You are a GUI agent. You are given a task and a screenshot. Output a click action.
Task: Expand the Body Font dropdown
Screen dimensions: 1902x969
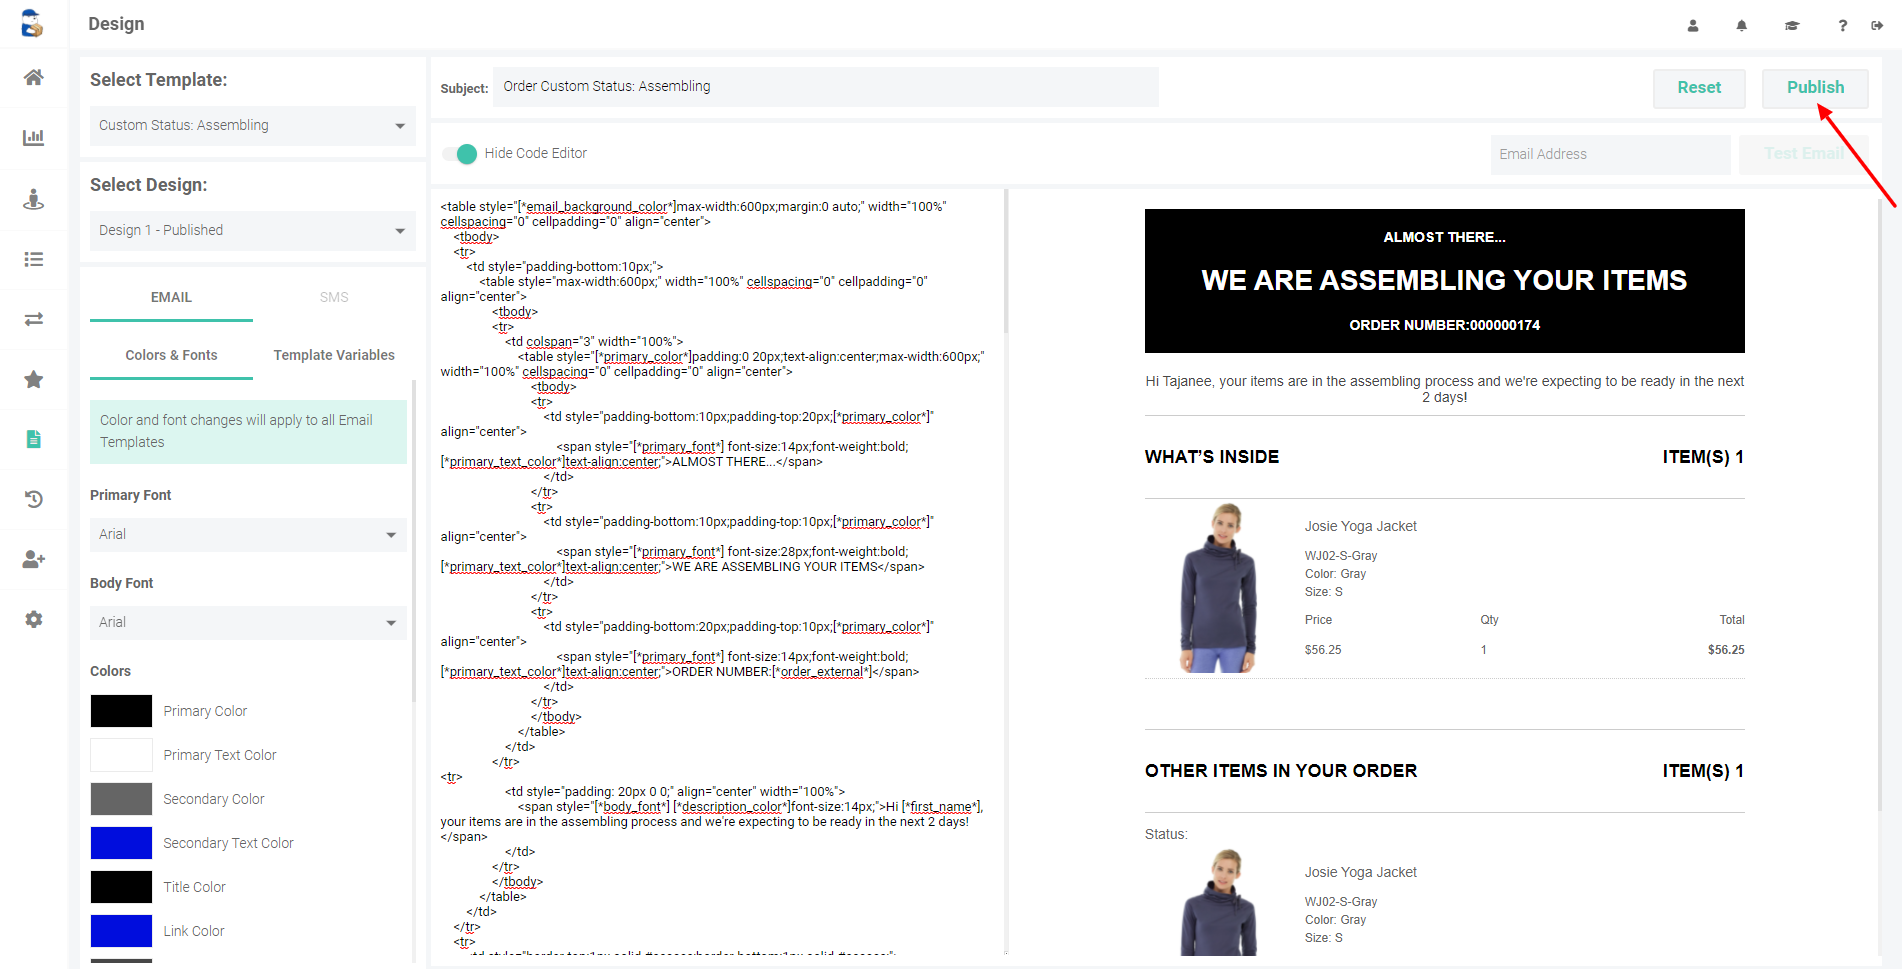tap(248, 623)
